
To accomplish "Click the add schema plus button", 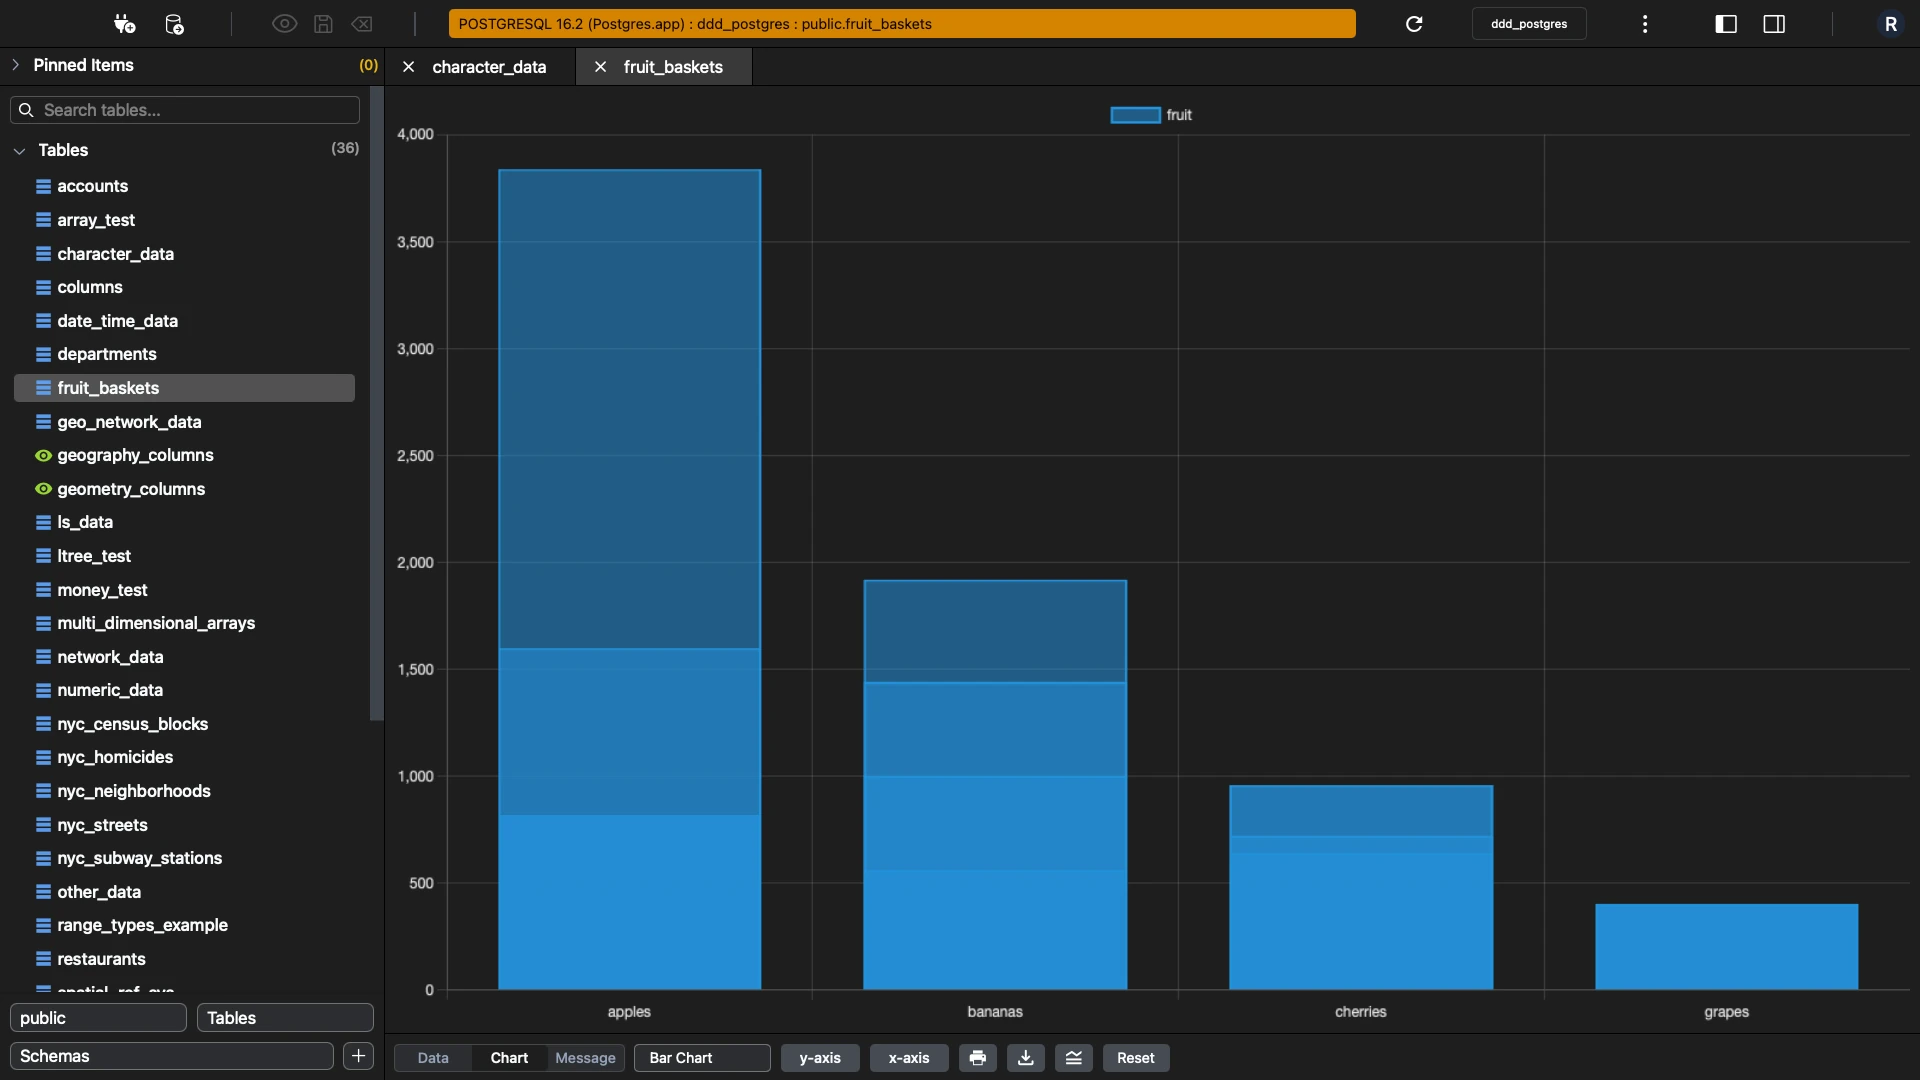I will click(358, 1056).
